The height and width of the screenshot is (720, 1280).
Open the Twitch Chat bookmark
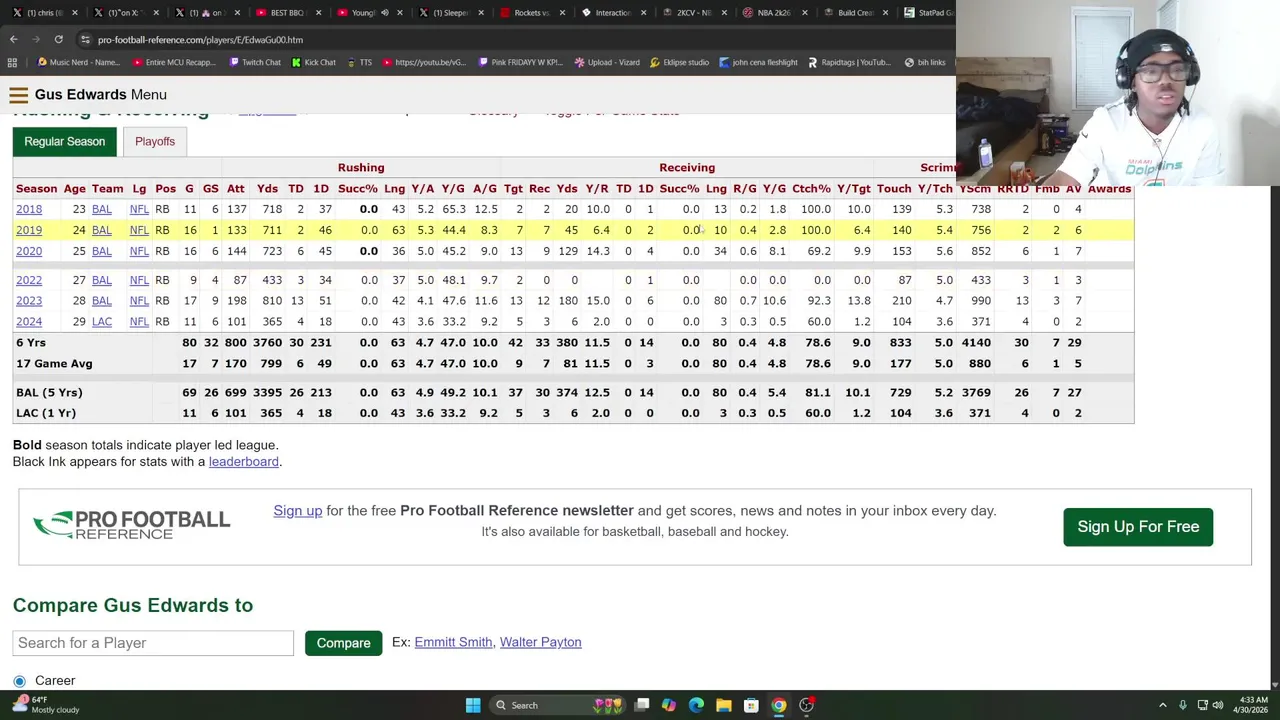pyautogui.click(x=254, y=62)
